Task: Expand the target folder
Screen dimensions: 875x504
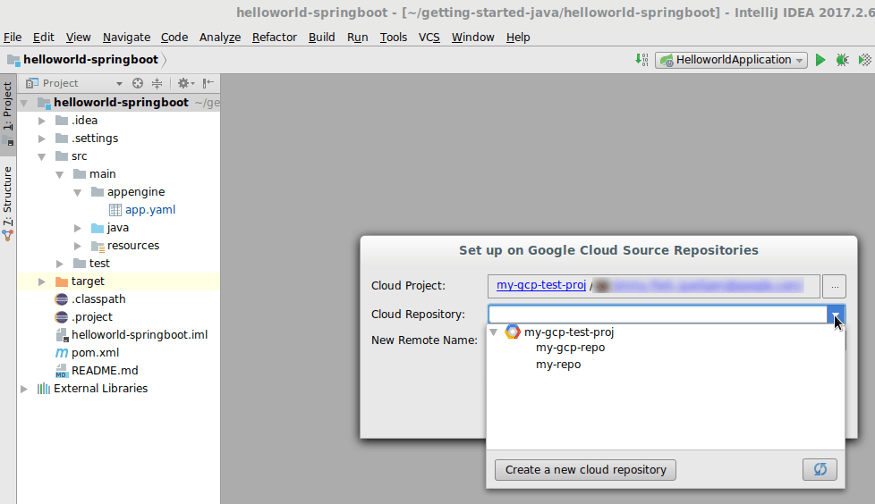Action: 42,281
